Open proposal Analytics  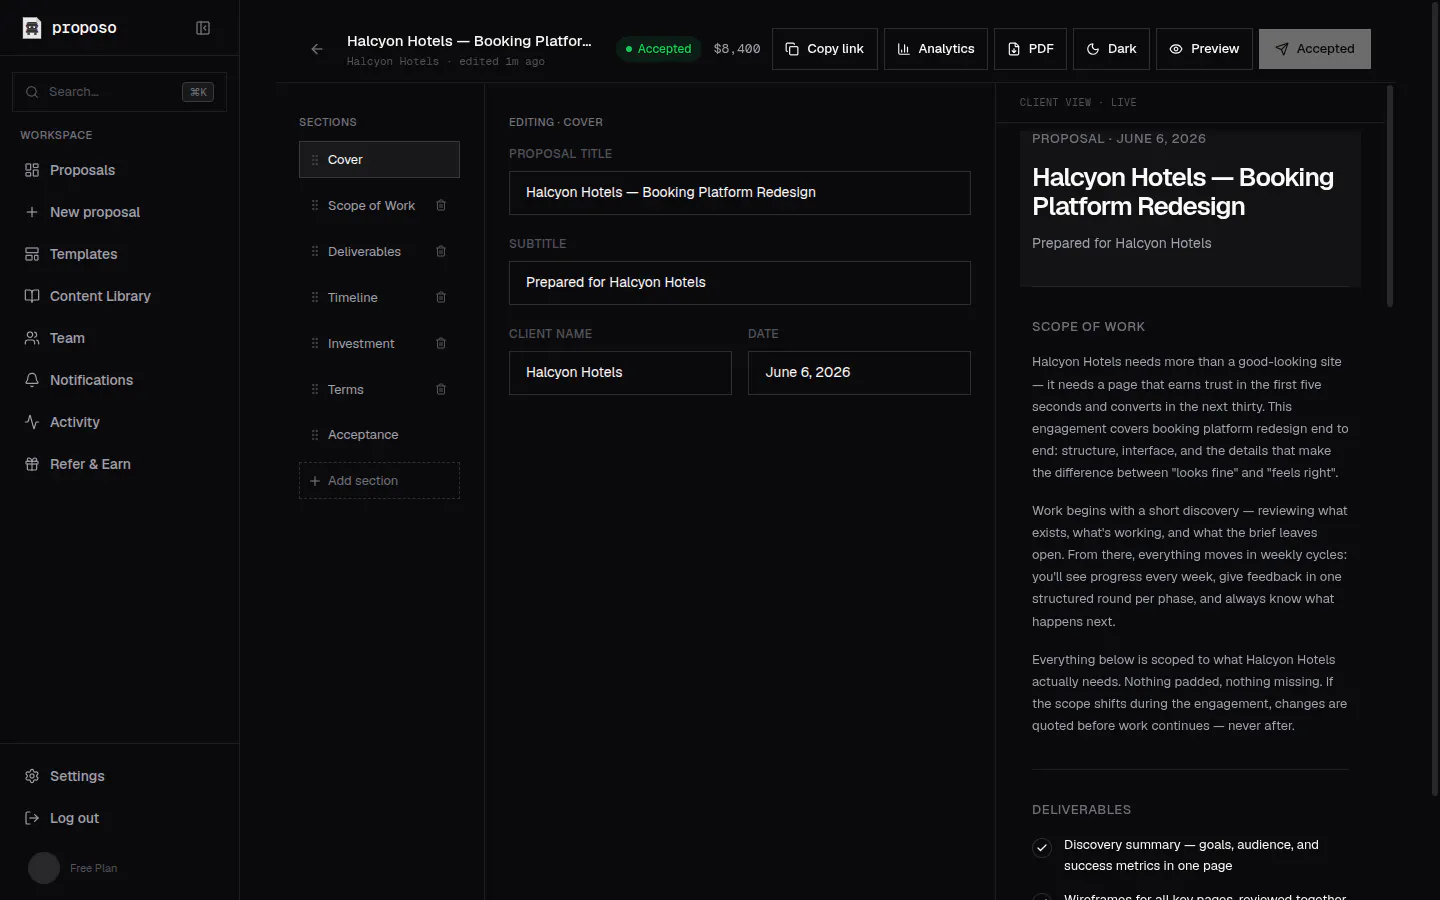pos(936,49)
